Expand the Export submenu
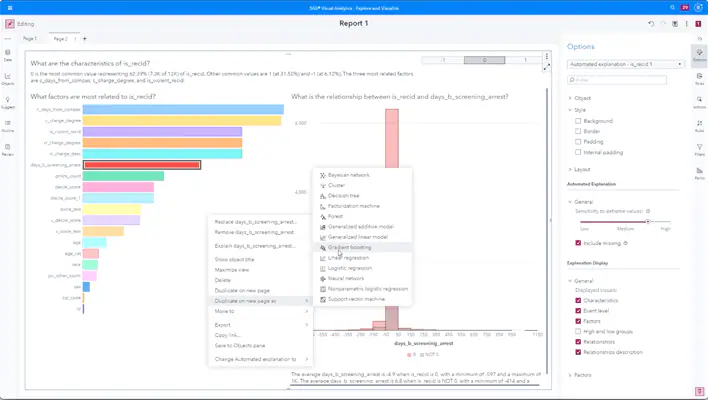Image resolution: width=708 pixels, height=400 pixels. click(x=261, y=325)
